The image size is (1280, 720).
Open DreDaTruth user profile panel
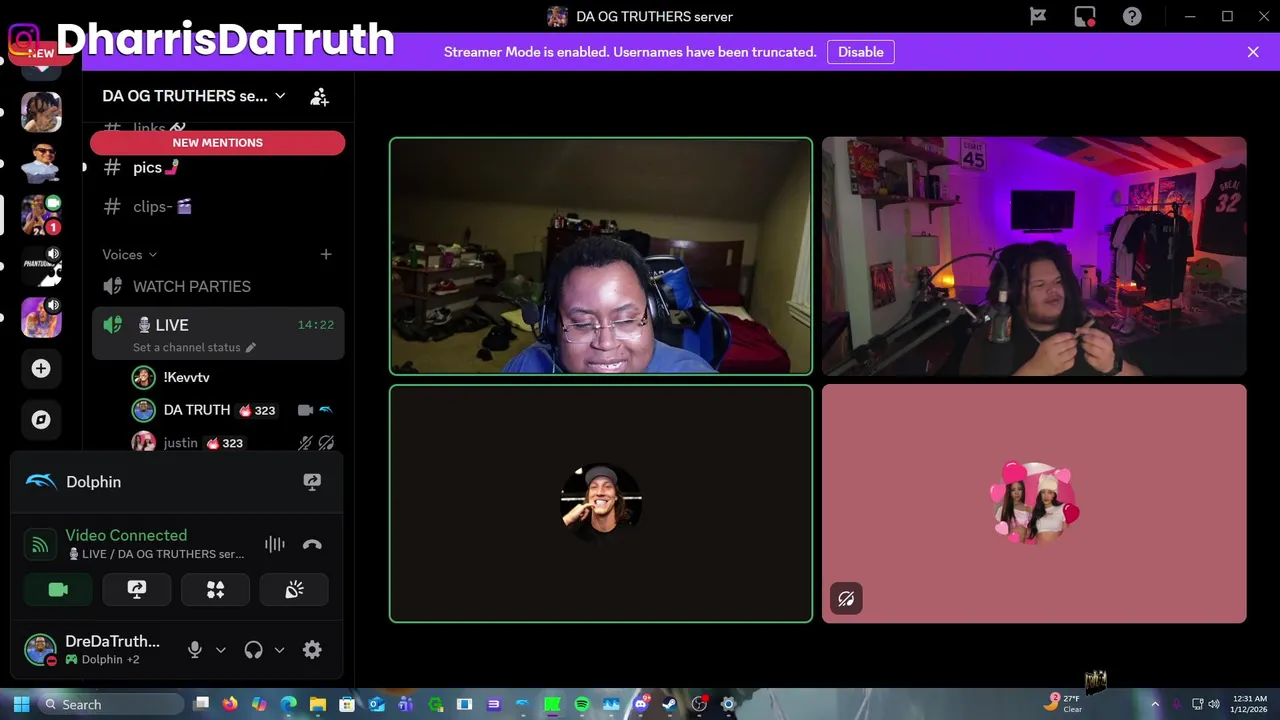coord(97,650)
